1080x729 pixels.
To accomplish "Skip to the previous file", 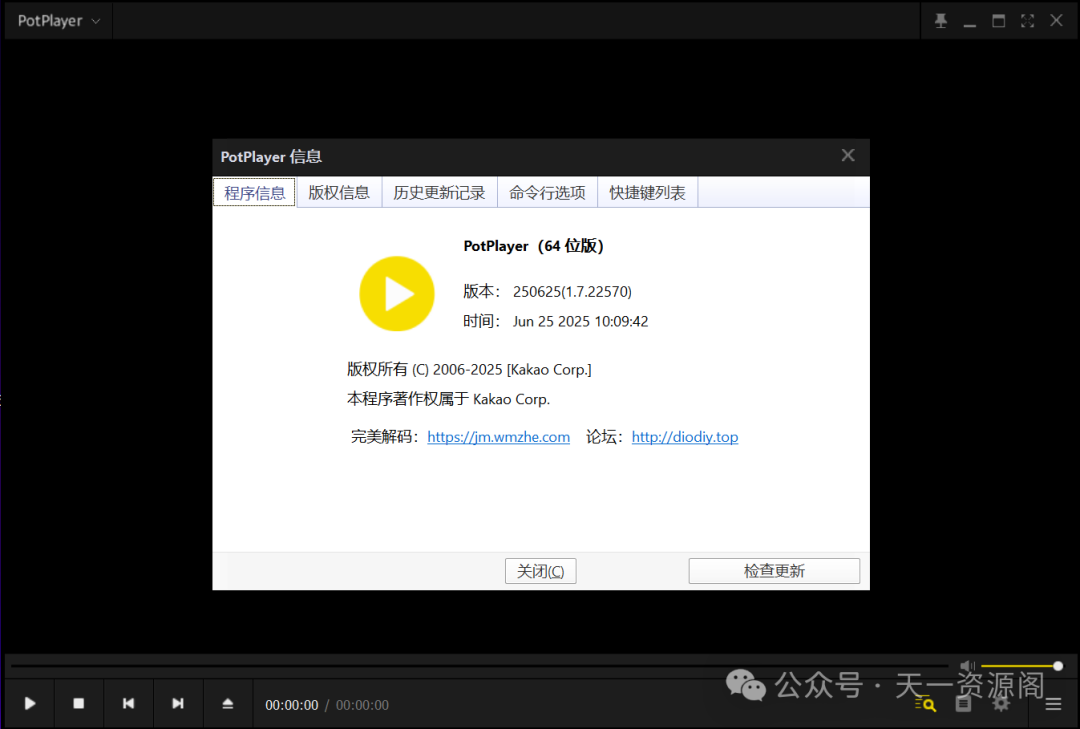I will (x=128, y=703).
